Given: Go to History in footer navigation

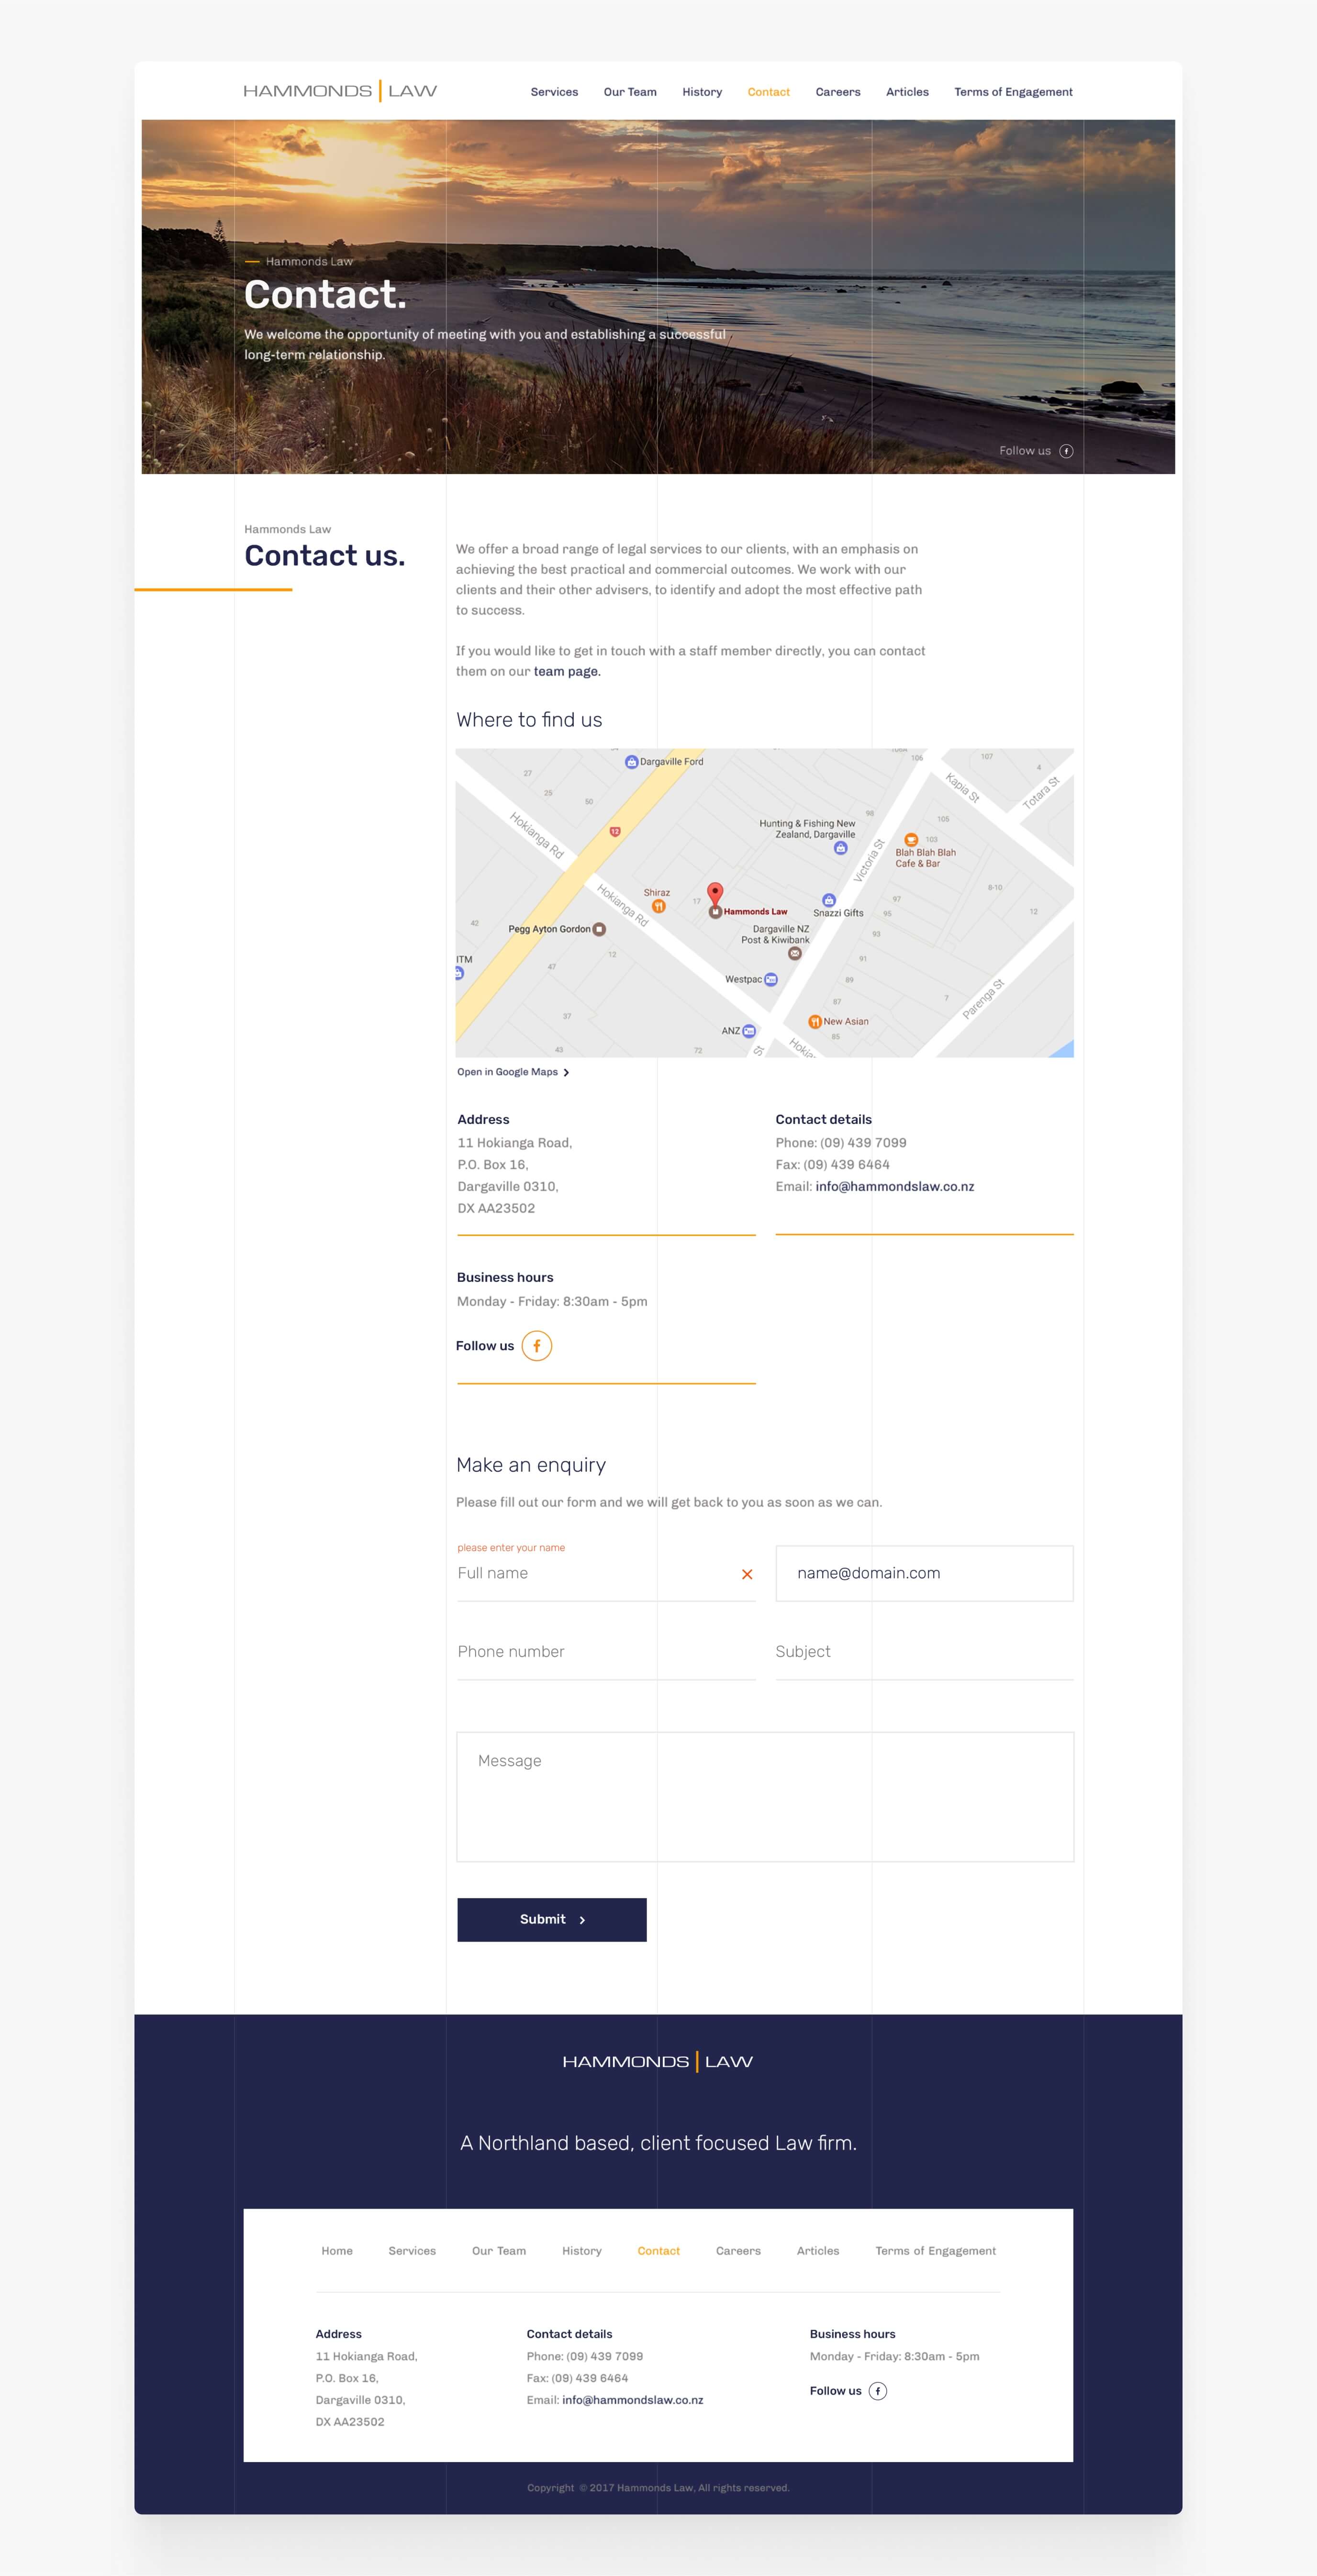Looking at the screenshot, I should coord(582,2251).
